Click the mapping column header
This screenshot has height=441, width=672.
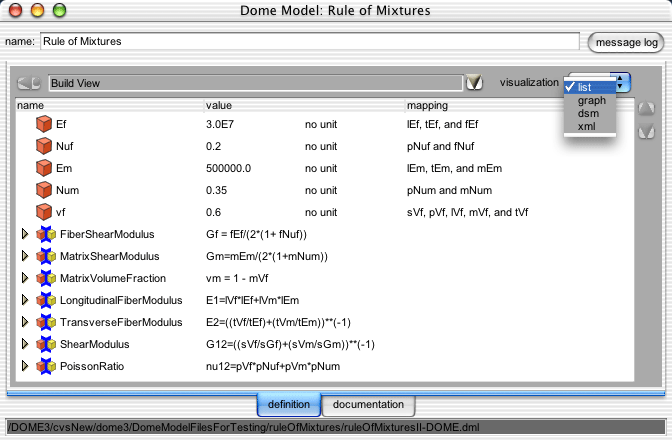(520, 105)
